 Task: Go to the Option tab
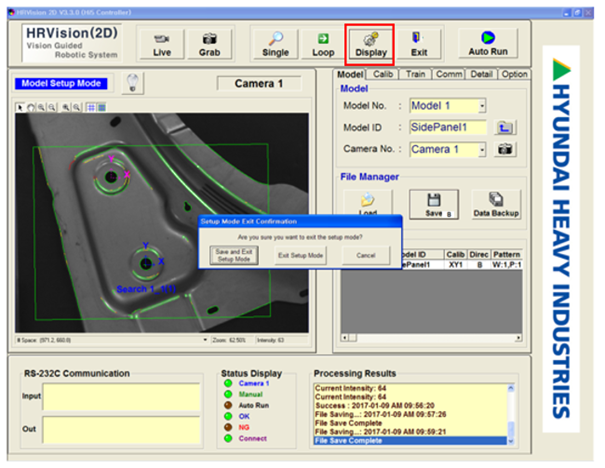514,74
